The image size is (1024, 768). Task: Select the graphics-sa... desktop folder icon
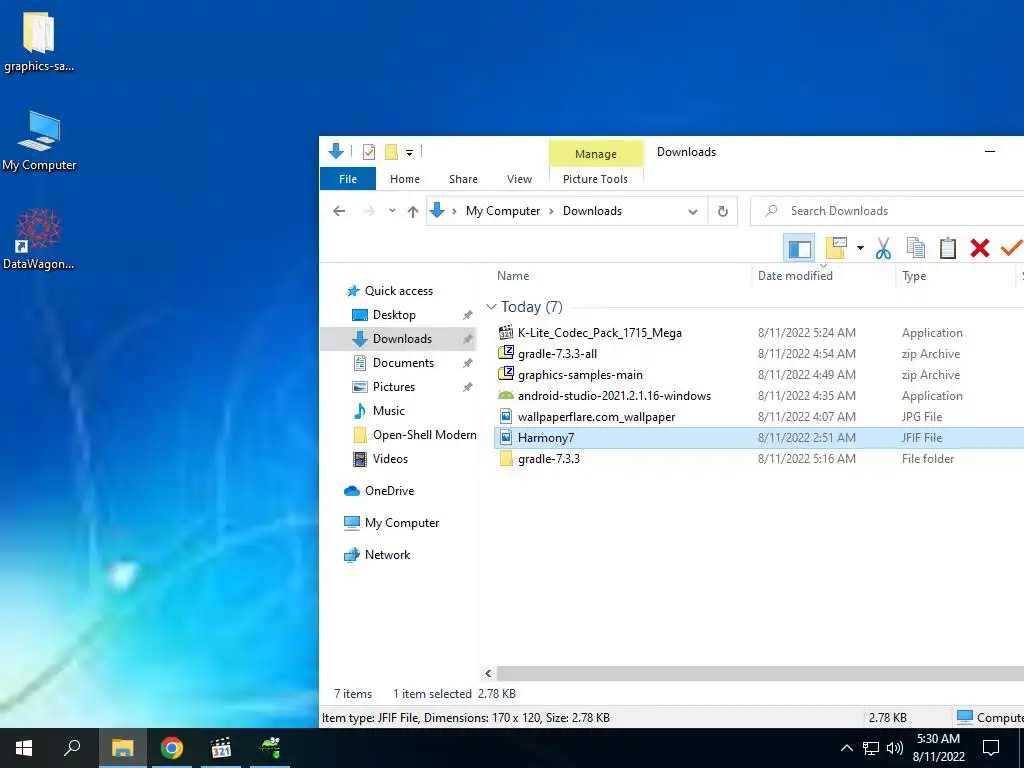point(39,41)
